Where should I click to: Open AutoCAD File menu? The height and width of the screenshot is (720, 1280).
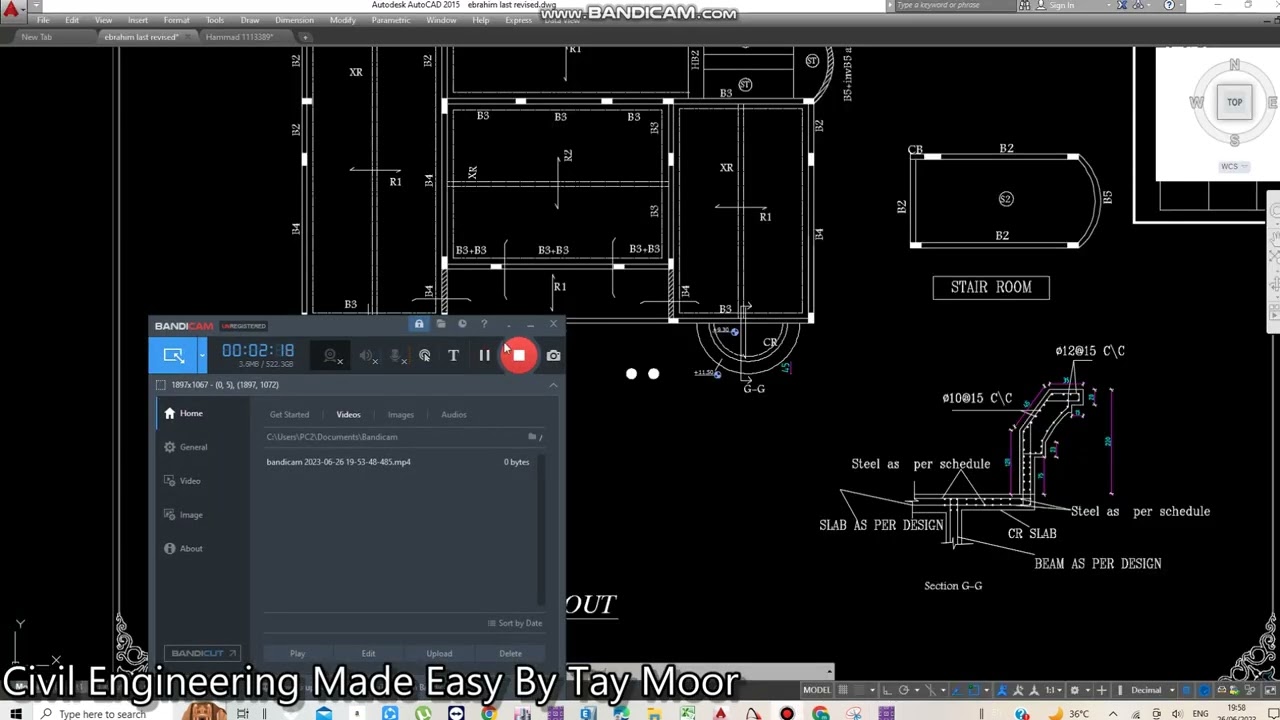(43, 20)
